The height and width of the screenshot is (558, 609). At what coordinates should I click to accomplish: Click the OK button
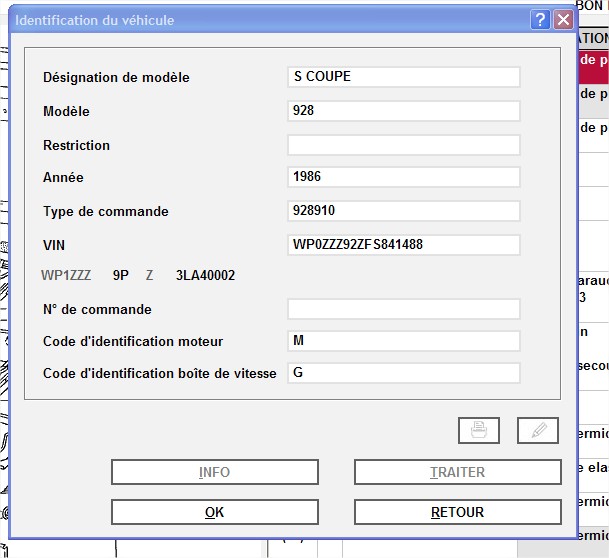tap(215, 512)
